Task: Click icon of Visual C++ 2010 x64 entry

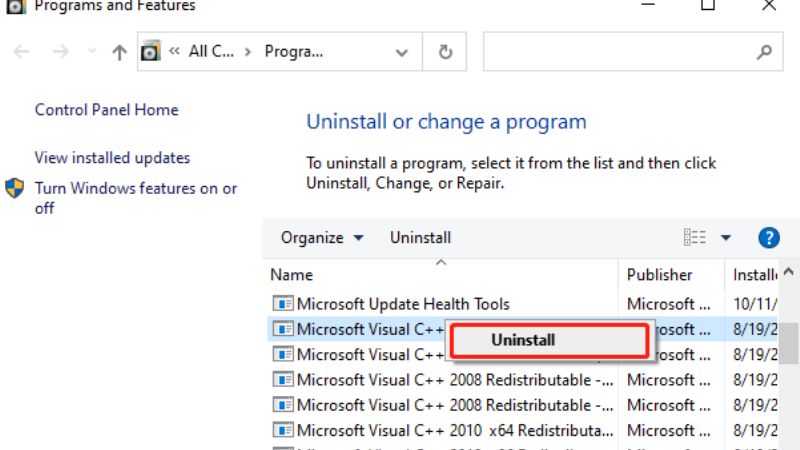Action: [x=283, y=430]
